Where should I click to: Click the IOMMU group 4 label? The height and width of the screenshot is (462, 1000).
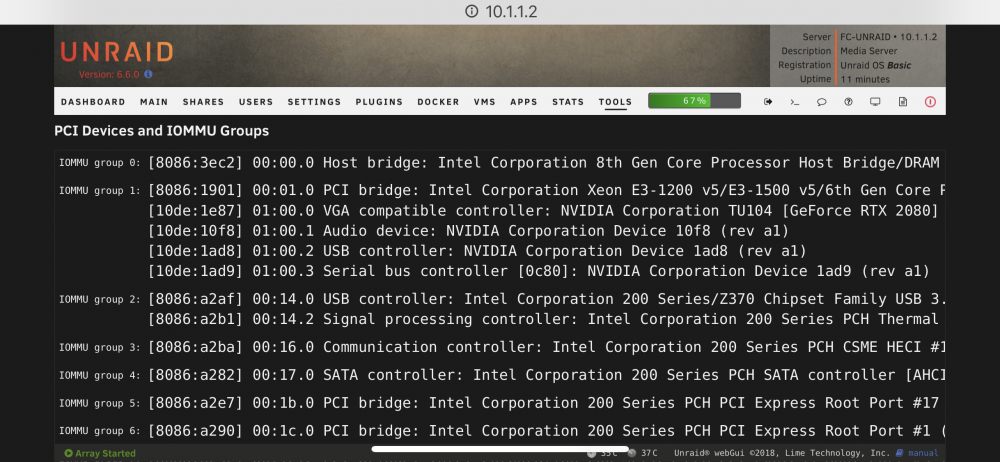click(x=99, y=375)
